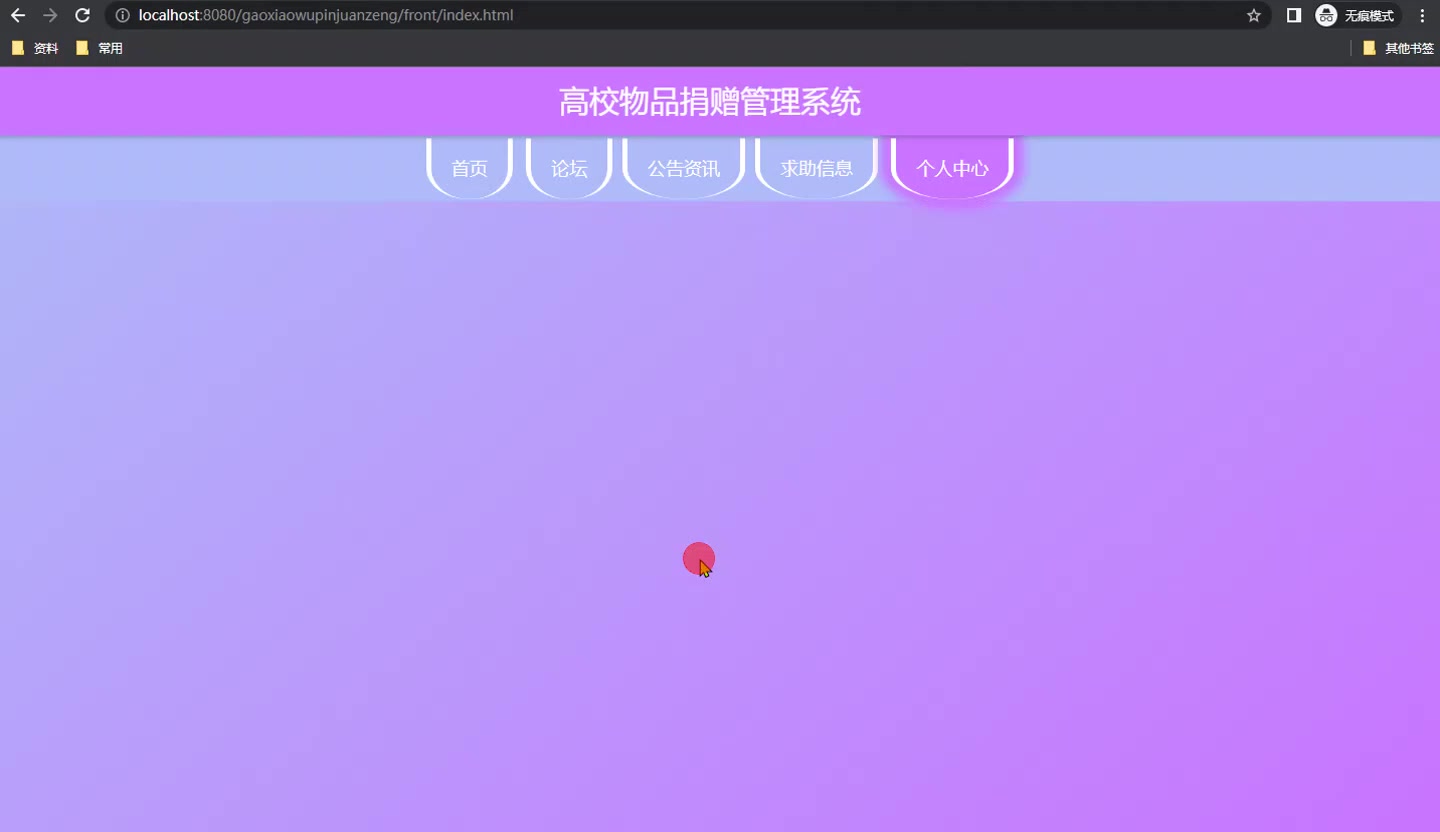Click the 资料 bookmark folder icon
The height and width of the screenshot is (832, 1440).
pos(18,47)
